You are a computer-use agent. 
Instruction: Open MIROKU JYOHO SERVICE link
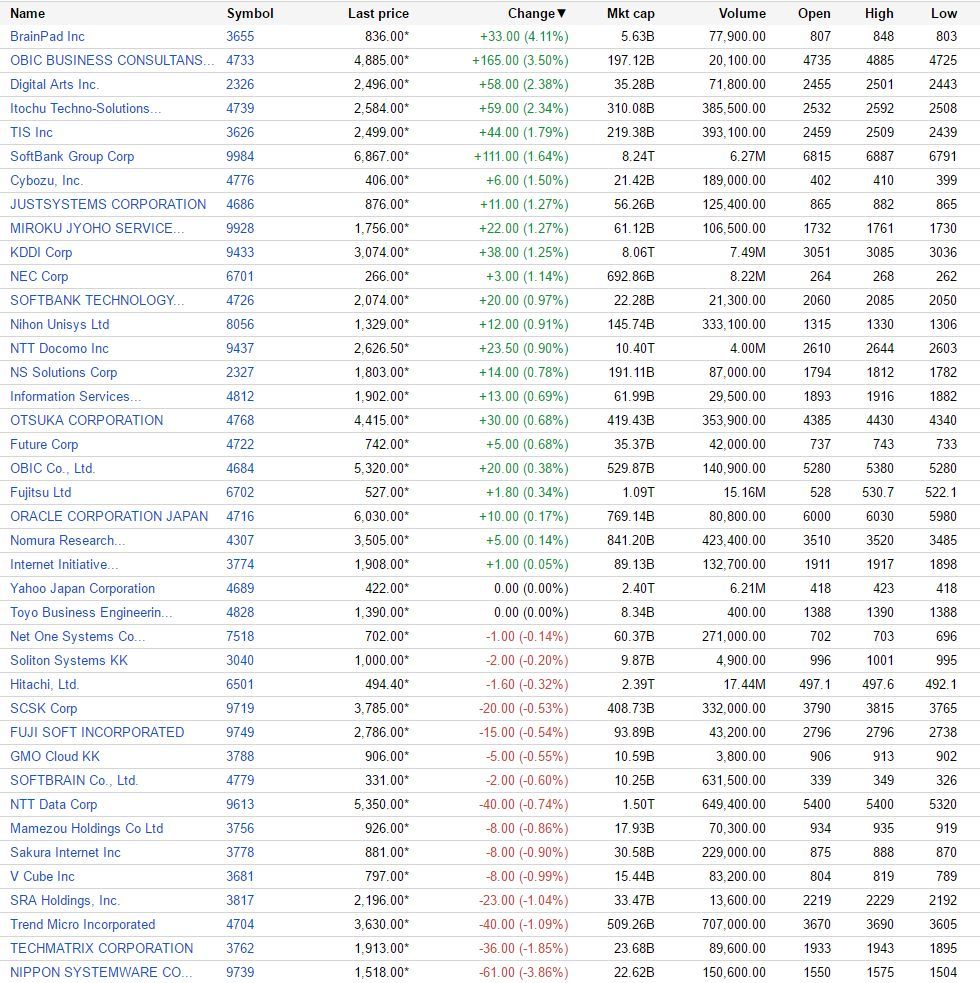[97, 228]
